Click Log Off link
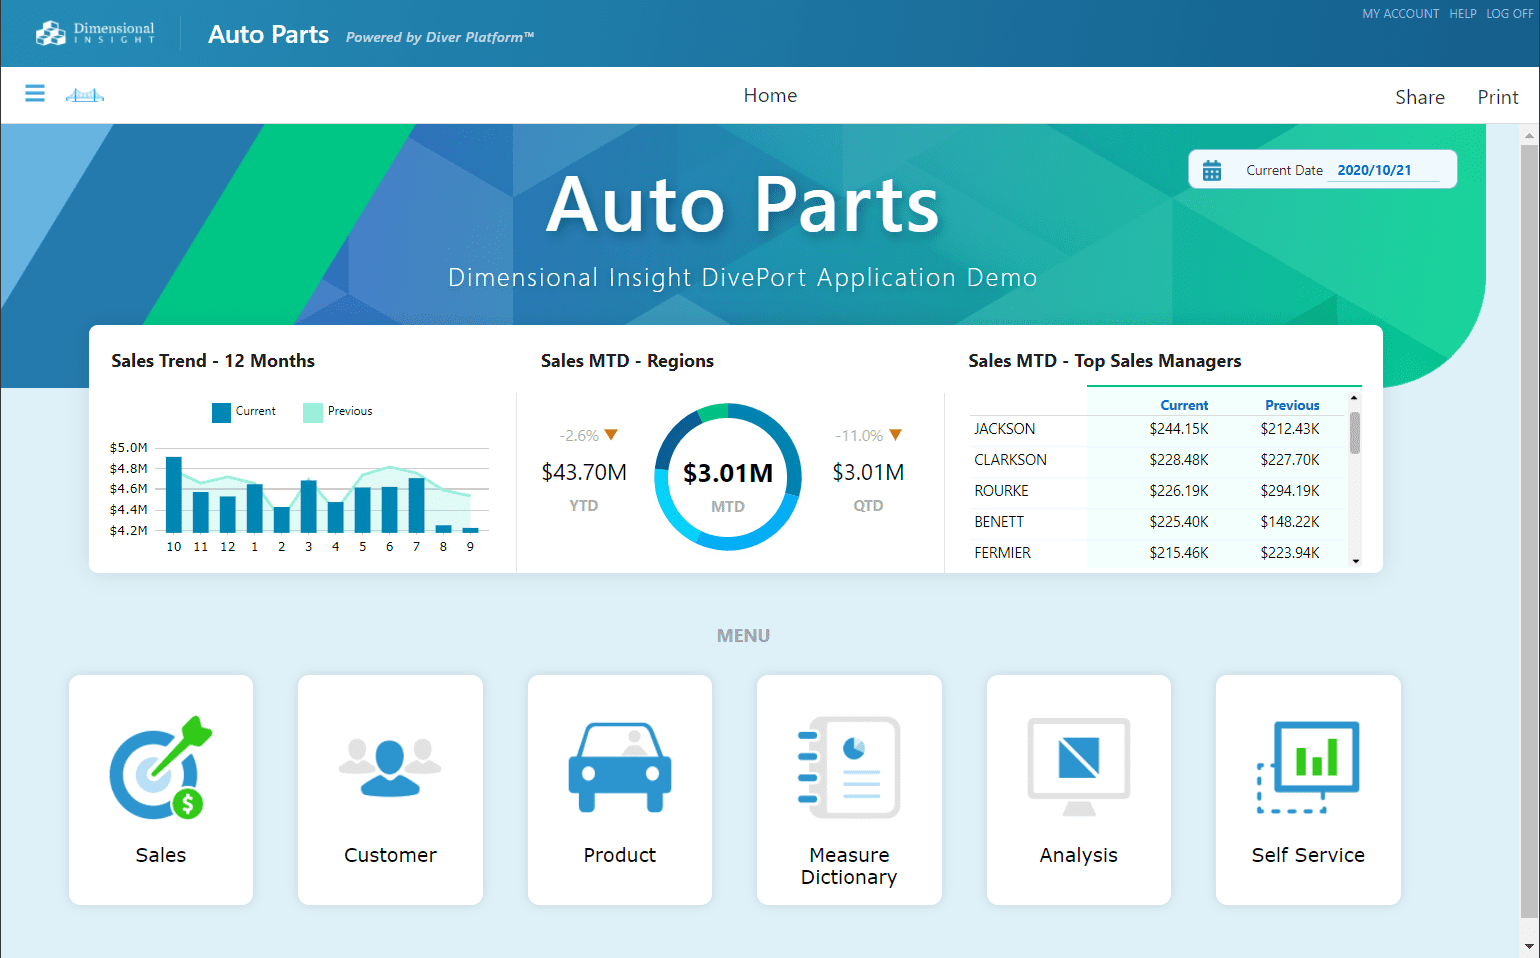1540x958 pixels. click(x=1509, y=14)
